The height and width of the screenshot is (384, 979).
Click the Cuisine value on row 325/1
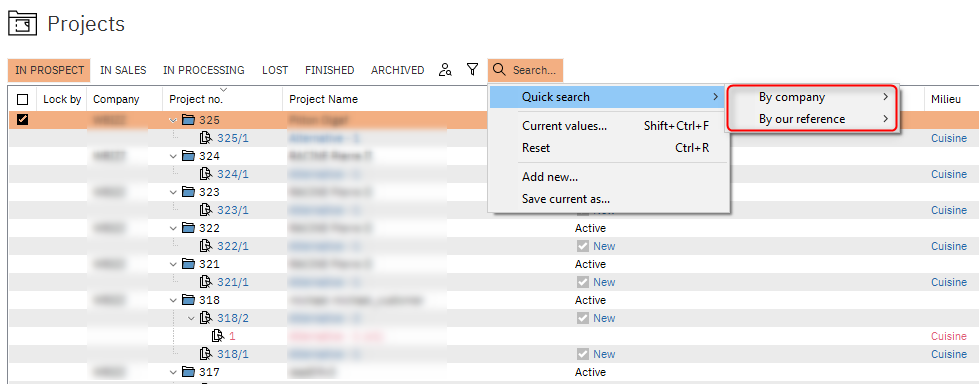[x=949, y=138]
